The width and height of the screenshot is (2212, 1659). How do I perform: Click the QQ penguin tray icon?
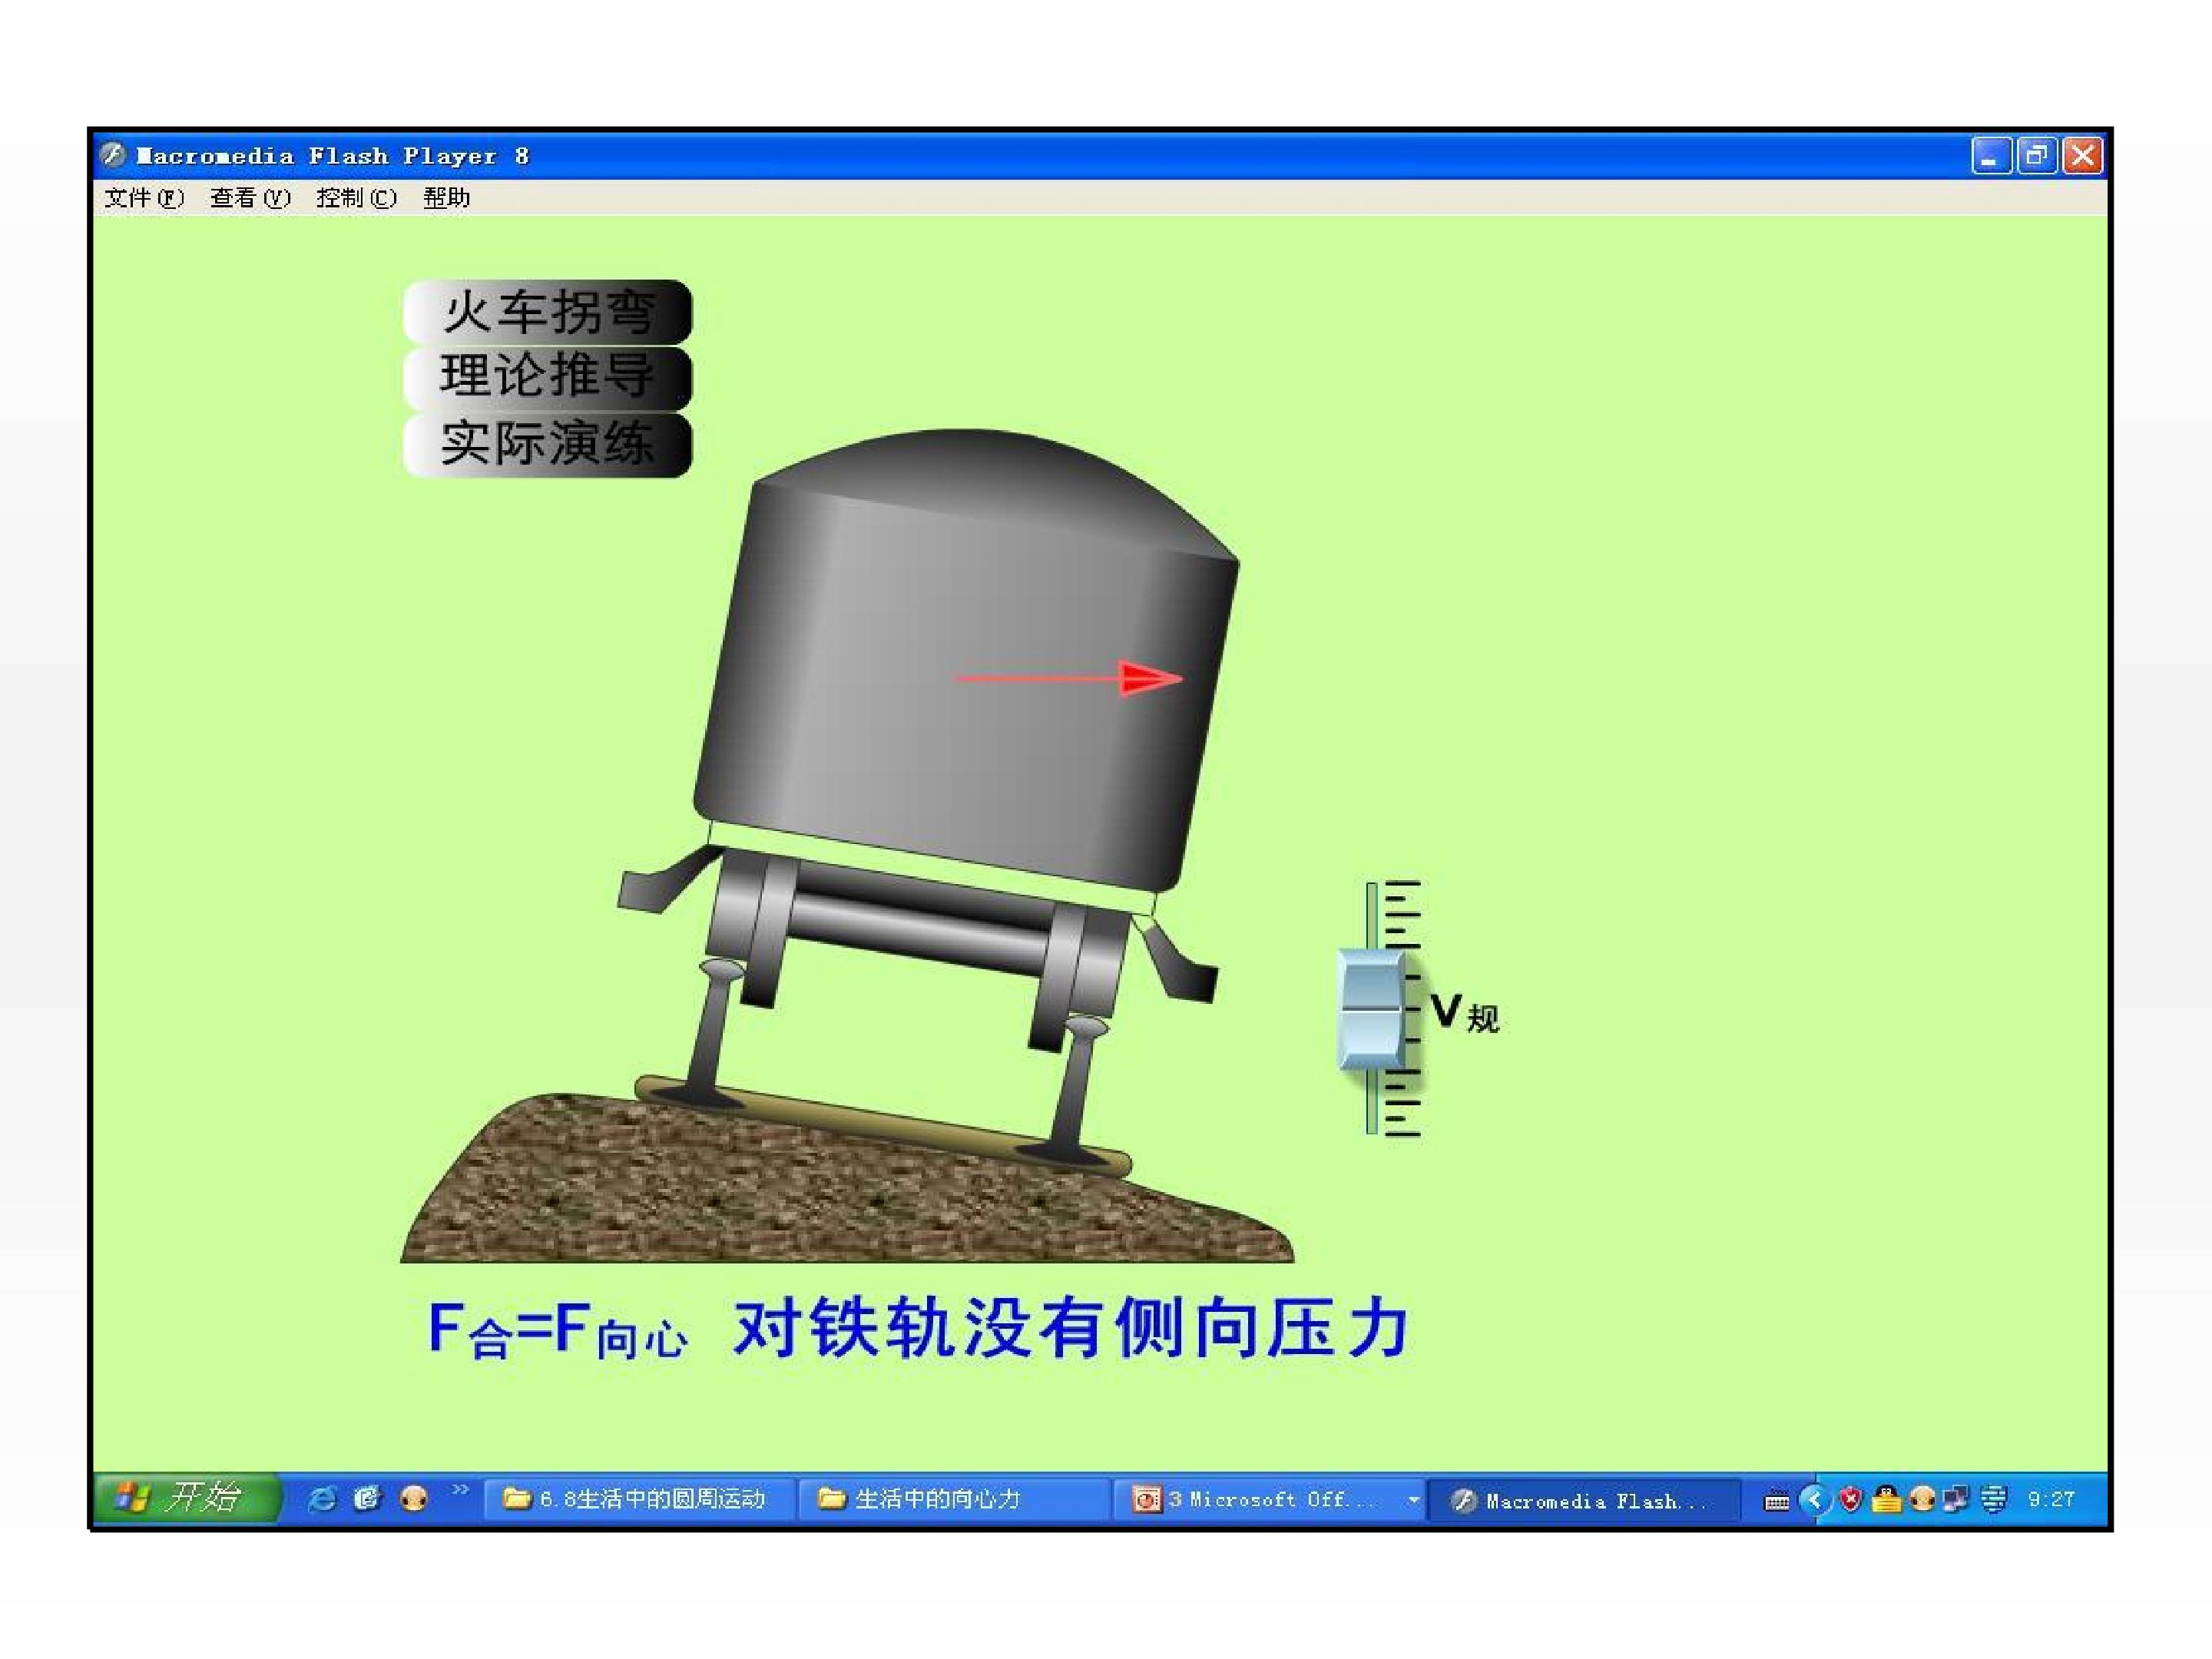[1886, 1499]
